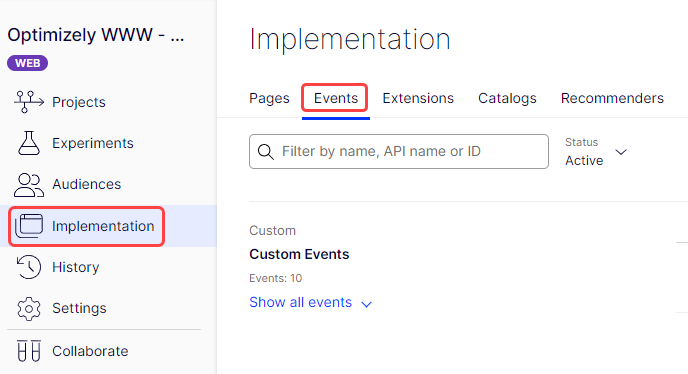Image resolution: width=688 pixels, height=374 pixels.
Task: Open the Extensions tab
Action: pos(418,98)
